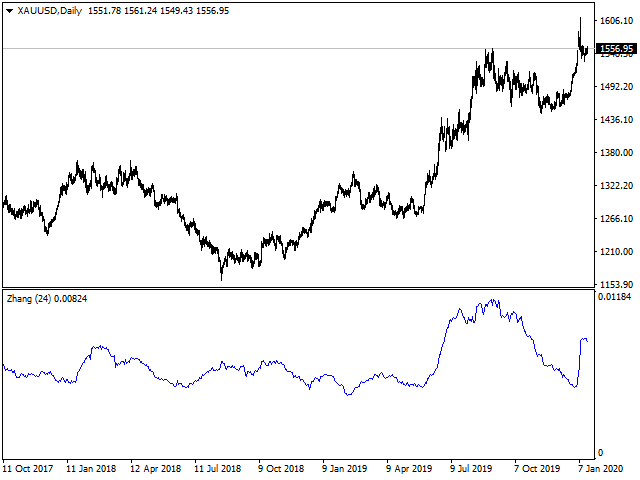Click the current price label 1556.95
Screen dimensions: 640x480
(x=617, y=49)
